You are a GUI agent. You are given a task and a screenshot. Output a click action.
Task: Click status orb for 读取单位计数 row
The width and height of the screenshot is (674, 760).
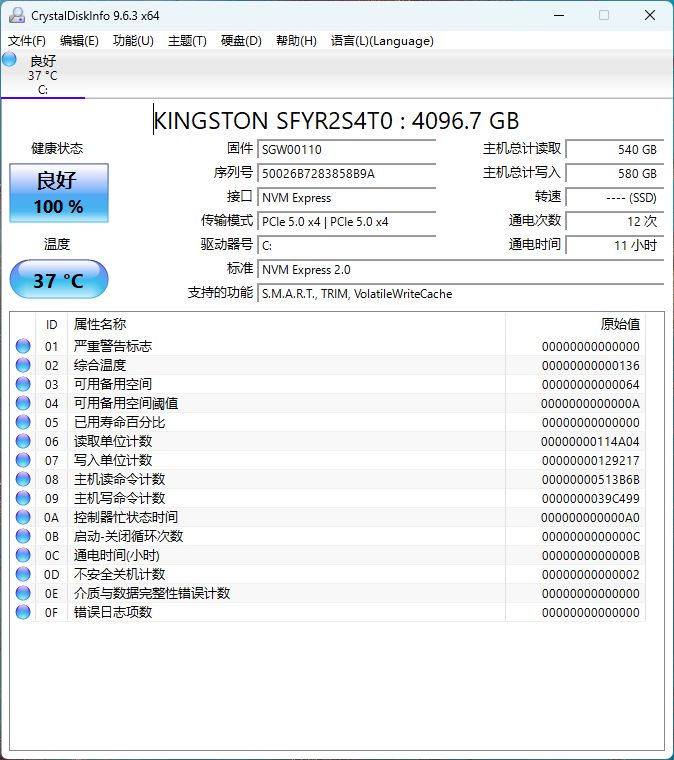coord(23,441)
